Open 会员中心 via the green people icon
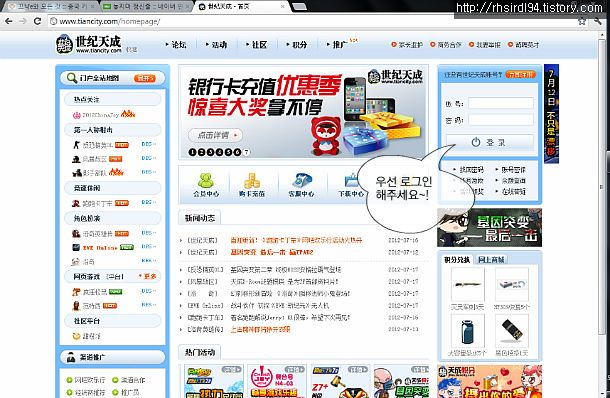The image size is (610, 398). point(206,180)
